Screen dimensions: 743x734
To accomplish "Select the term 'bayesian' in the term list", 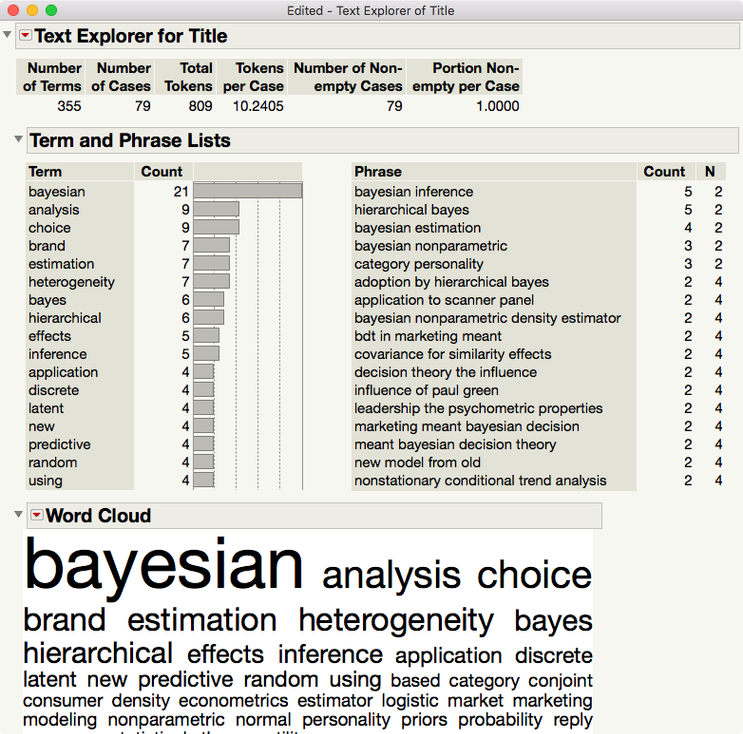I will click(x=57, y=191).
